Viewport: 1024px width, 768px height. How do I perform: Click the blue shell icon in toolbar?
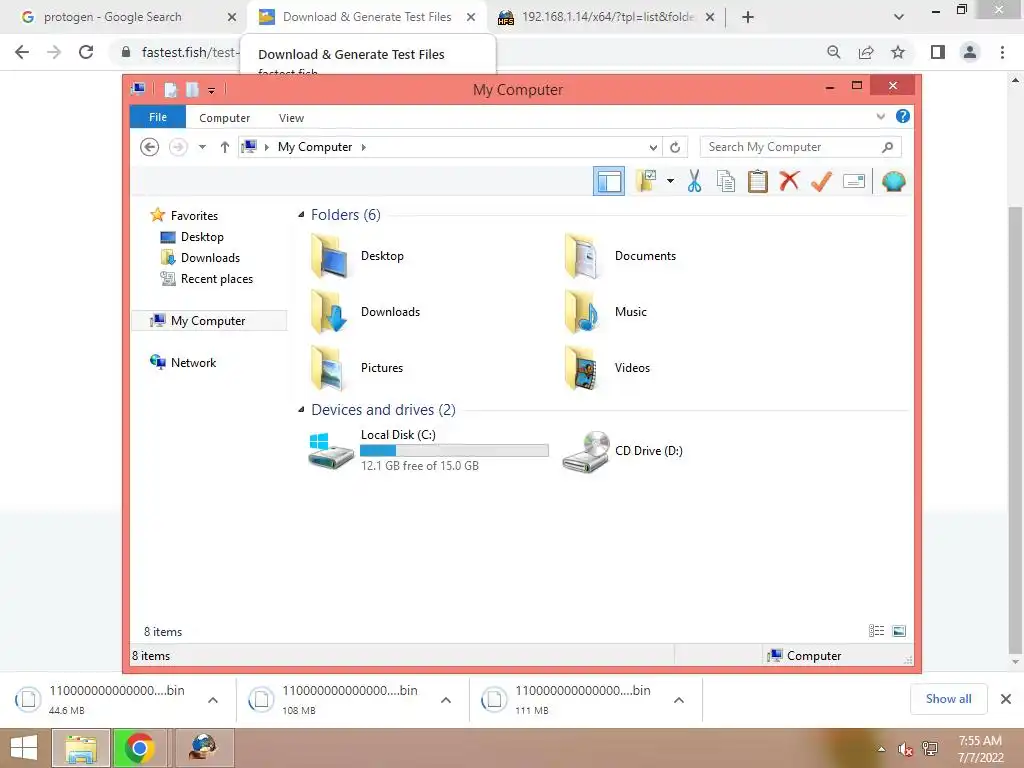(893, 182)
